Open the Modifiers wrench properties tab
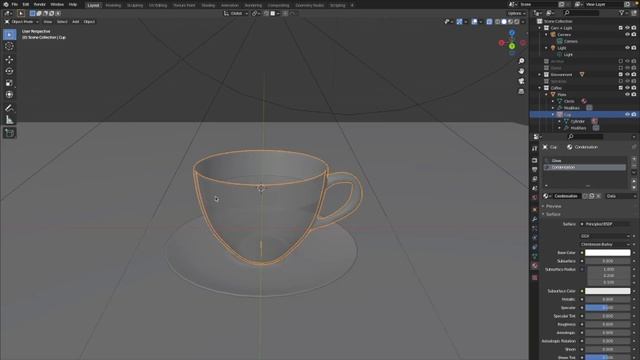640x360 pixels. click(535, 219)
